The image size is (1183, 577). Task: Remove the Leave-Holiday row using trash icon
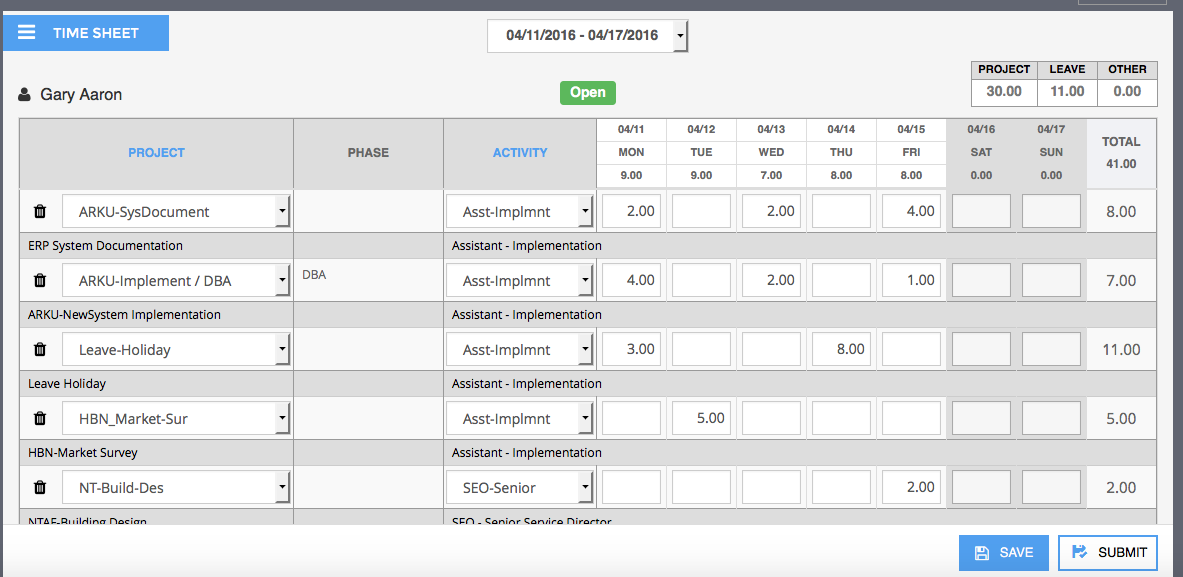pos(40,350)
